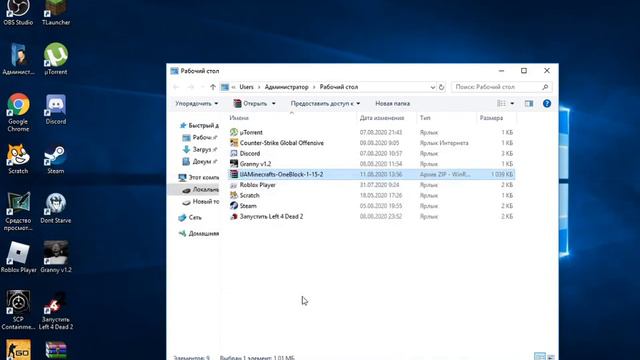Select UAMinecrafts-OneBlock-1-15-2 archive row
Viewport: 640px width, 360px height.
click(371, 174)
